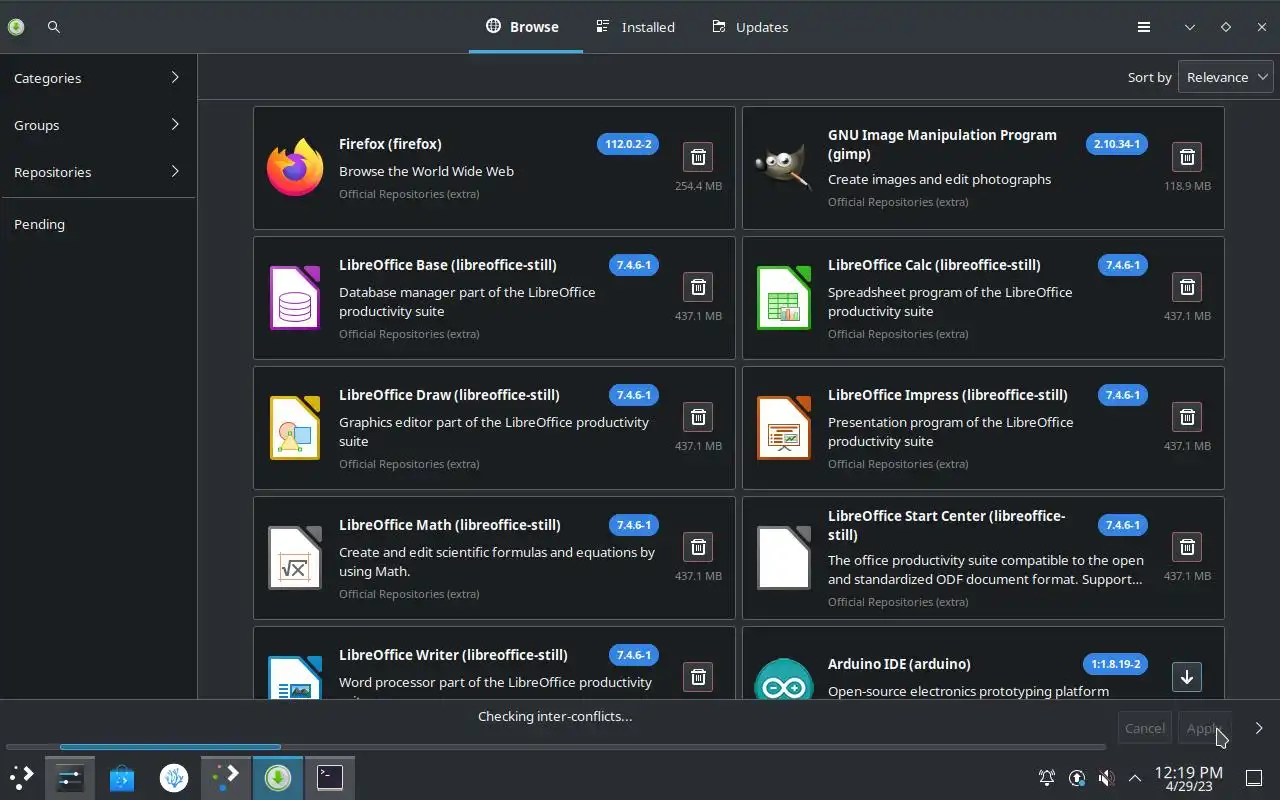
Task: Switch to the Updates tab
Action: click(751, 27)
